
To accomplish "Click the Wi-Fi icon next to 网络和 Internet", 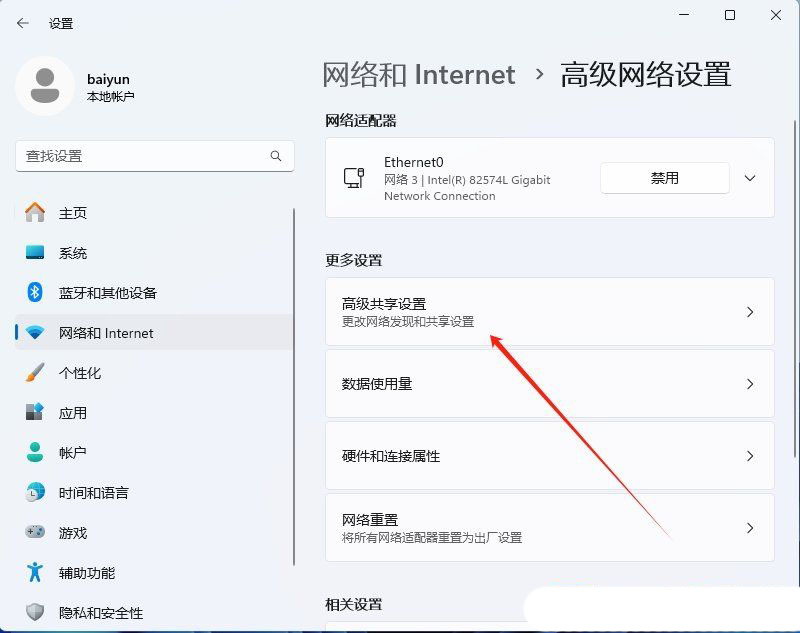I will (34, 333).
